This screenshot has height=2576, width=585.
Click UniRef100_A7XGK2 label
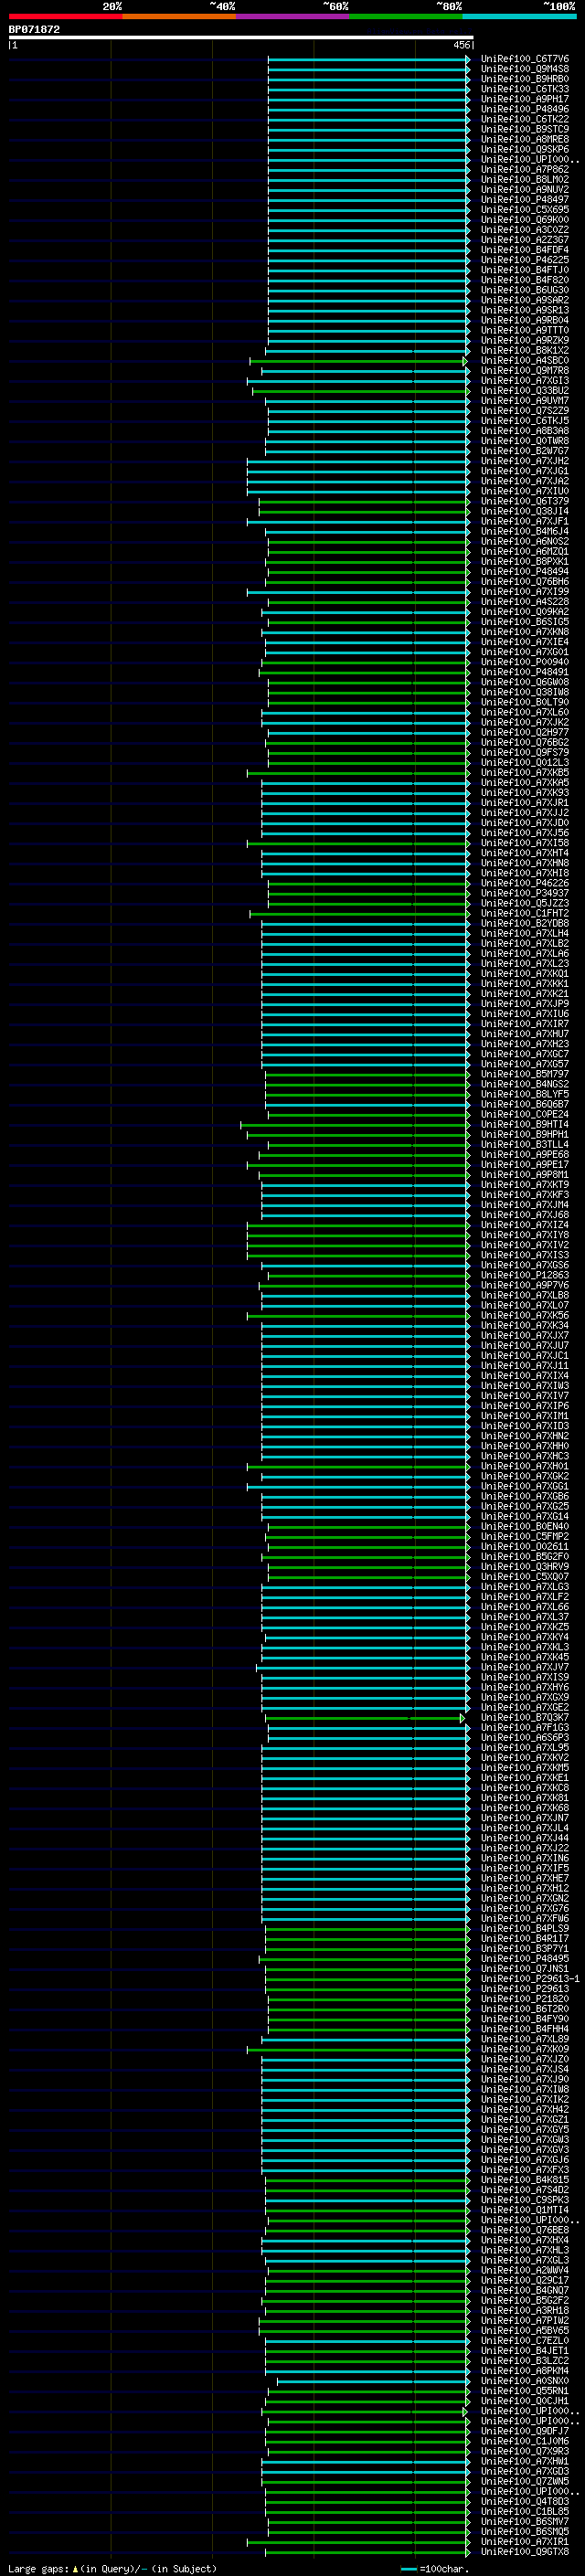[524, 1476]
